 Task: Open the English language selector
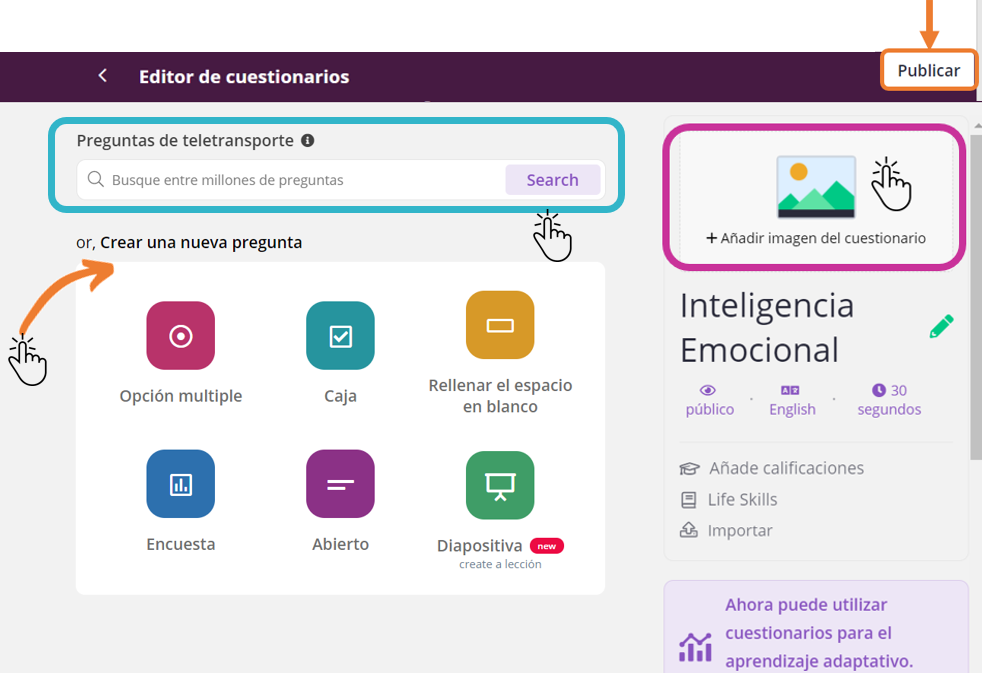[792, 400]
